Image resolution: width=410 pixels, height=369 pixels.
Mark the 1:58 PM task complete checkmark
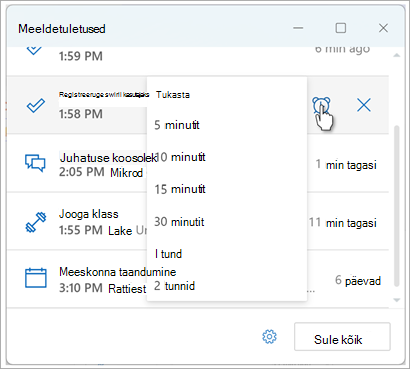[35, 106]
